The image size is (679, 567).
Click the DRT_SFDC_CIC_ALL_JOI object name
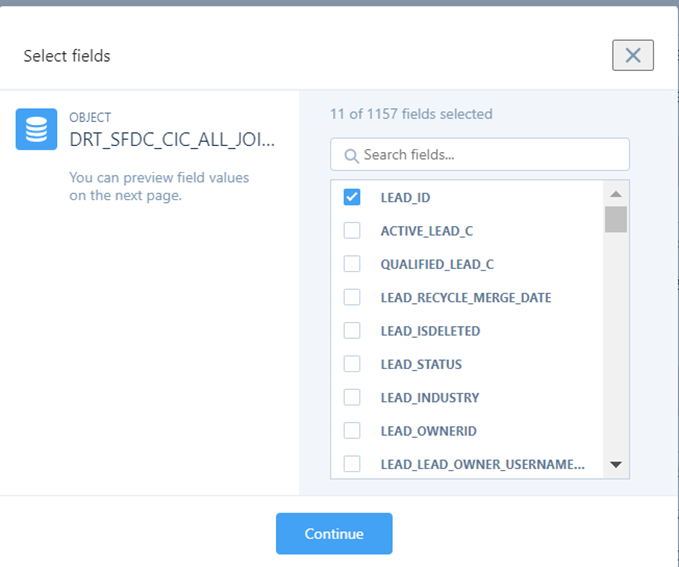172,140
